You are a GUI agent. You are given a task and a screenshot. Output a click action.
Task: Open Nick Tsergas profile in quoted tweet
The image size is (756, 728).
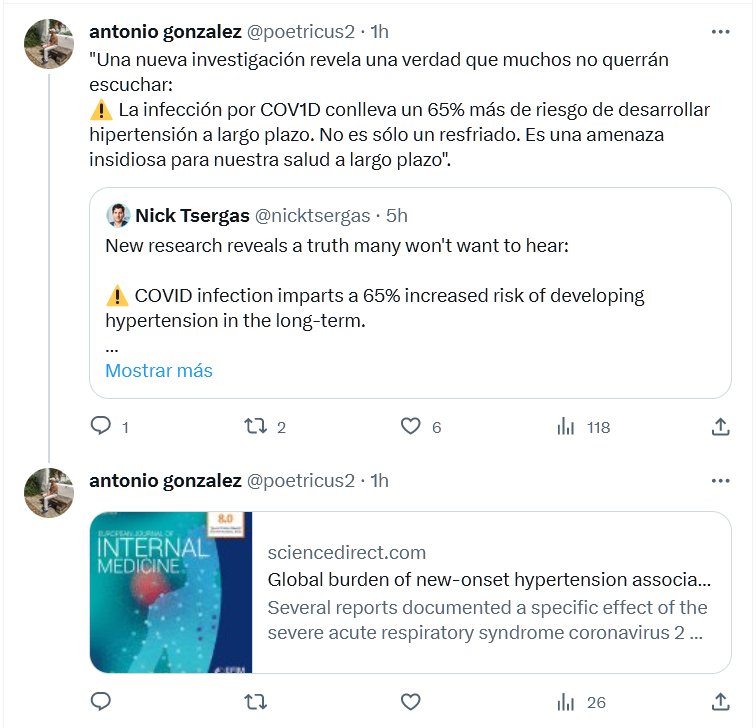click(192, 215)
